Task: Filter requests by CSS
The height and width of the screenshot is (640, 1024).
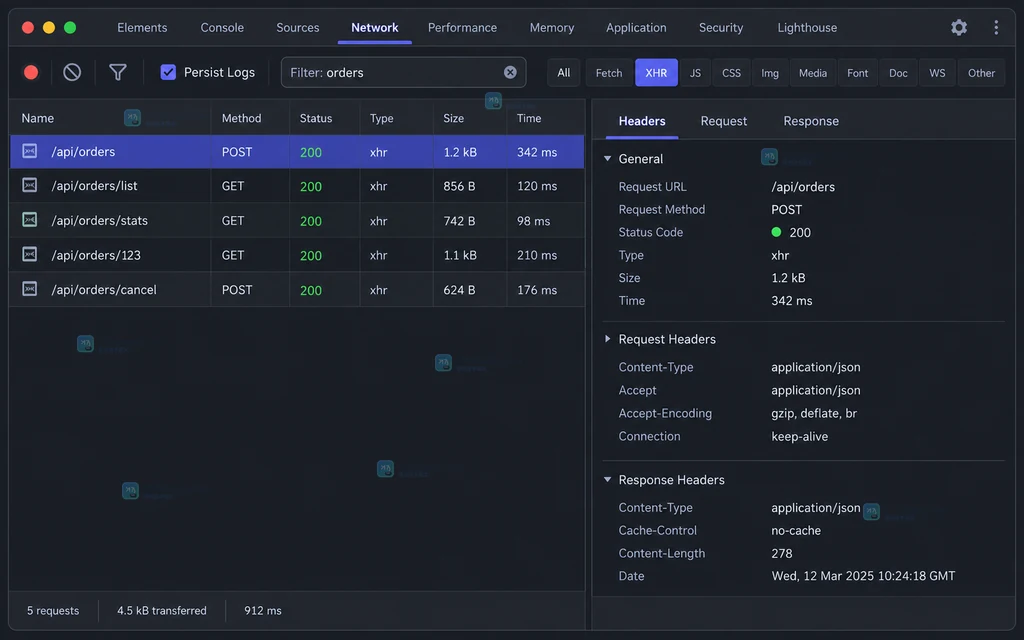Action: click(731, 72)
